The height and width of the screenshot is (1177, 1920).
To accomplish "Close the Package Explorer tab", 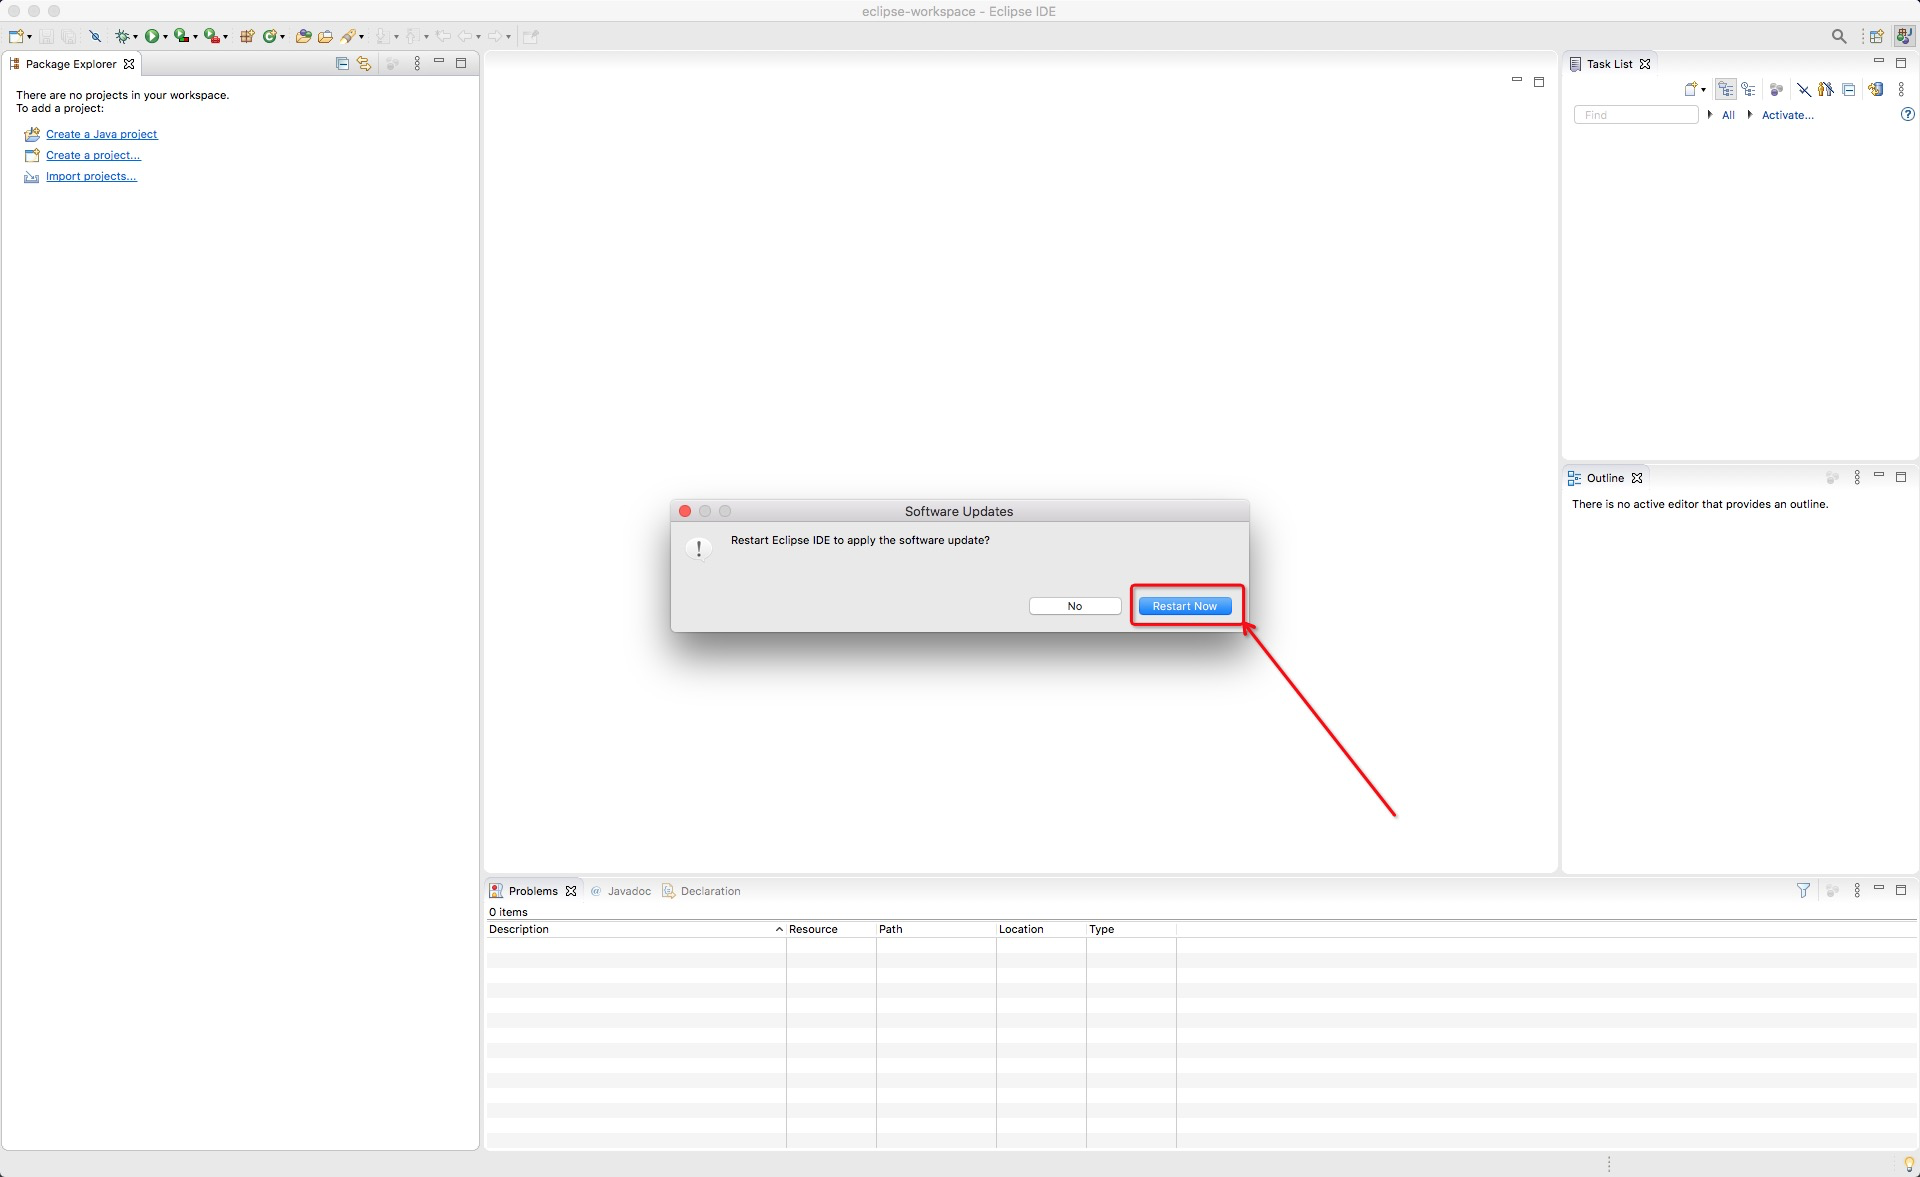I will pyautogui.click(x=129, y=64).
